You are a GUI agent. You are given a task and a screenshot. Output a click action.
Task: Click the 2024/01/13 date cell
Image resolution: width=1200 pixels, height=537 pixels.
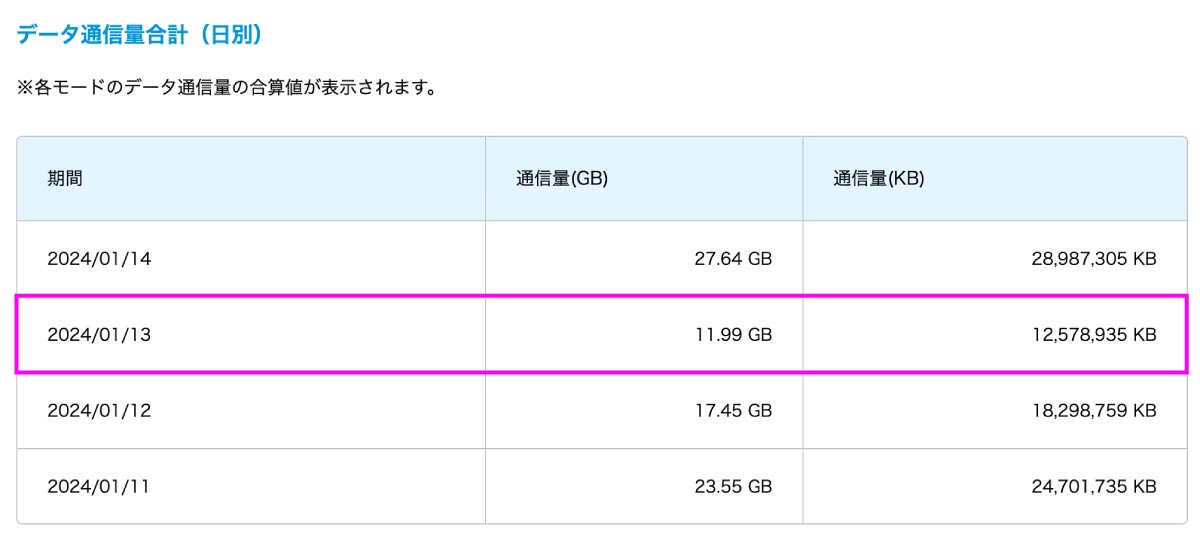251,334
